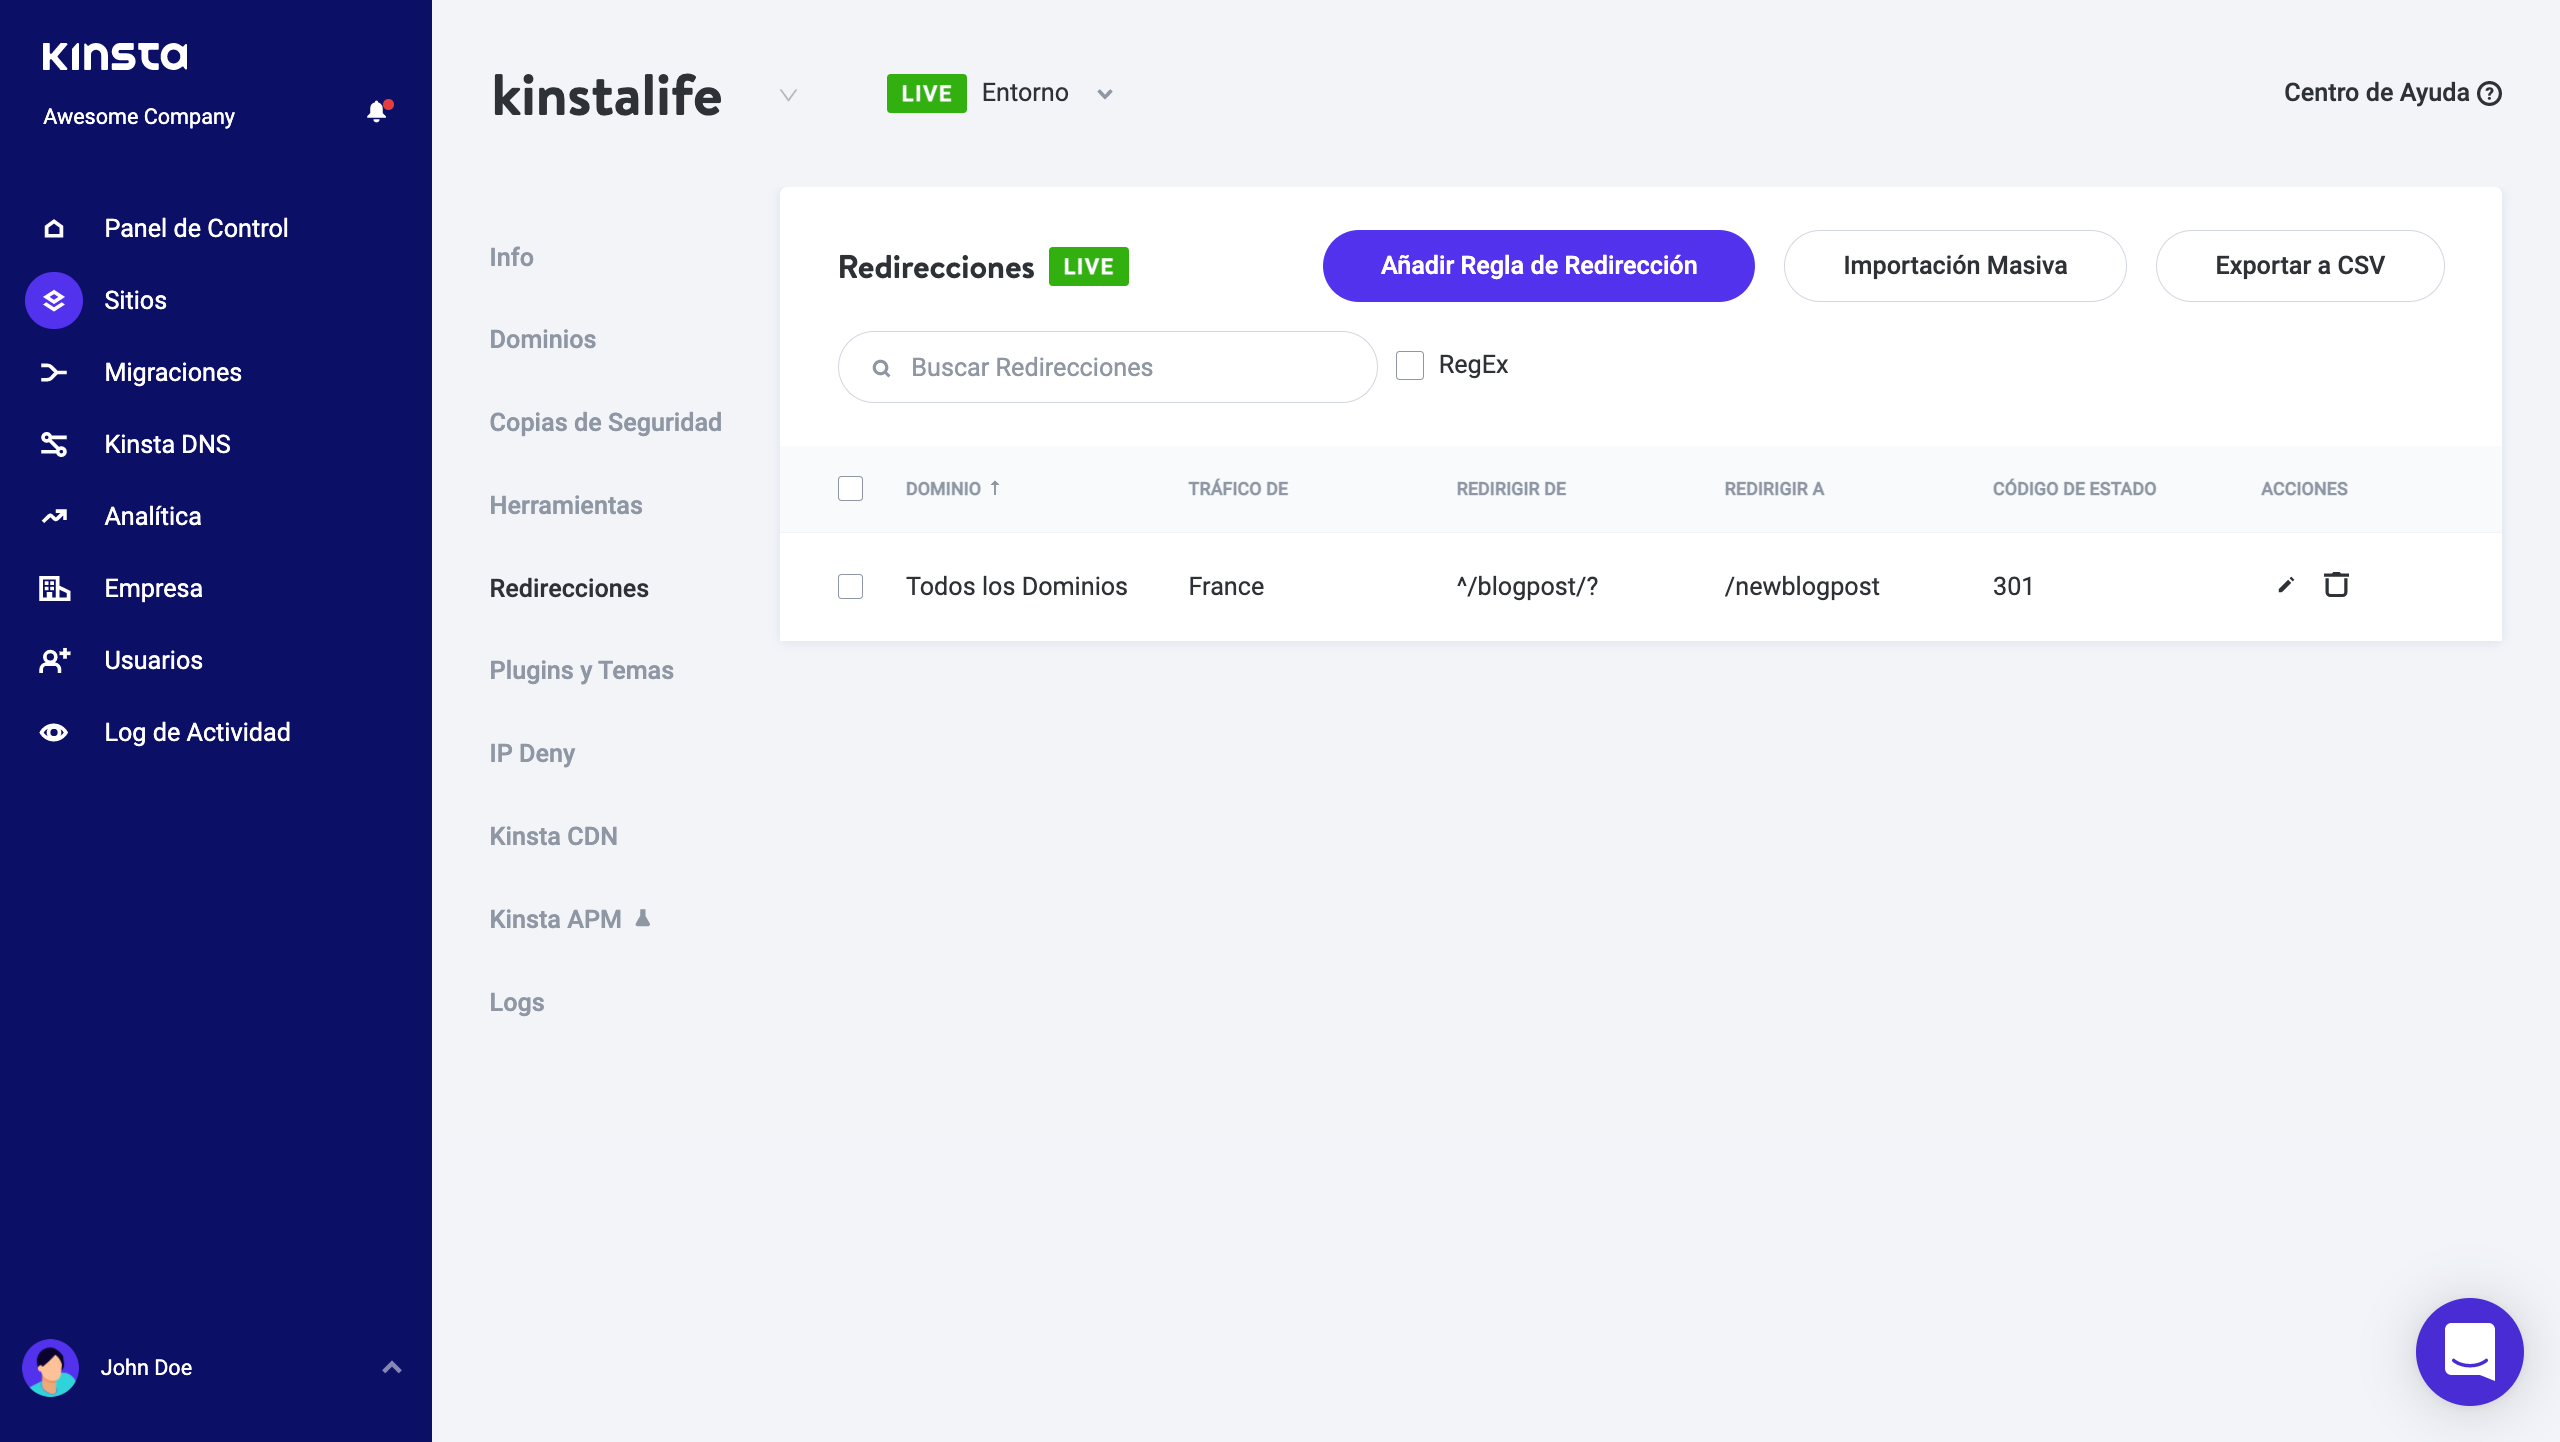Open the Intercom chat bubble
2560x1442 pixels.
(2469, 1351)
